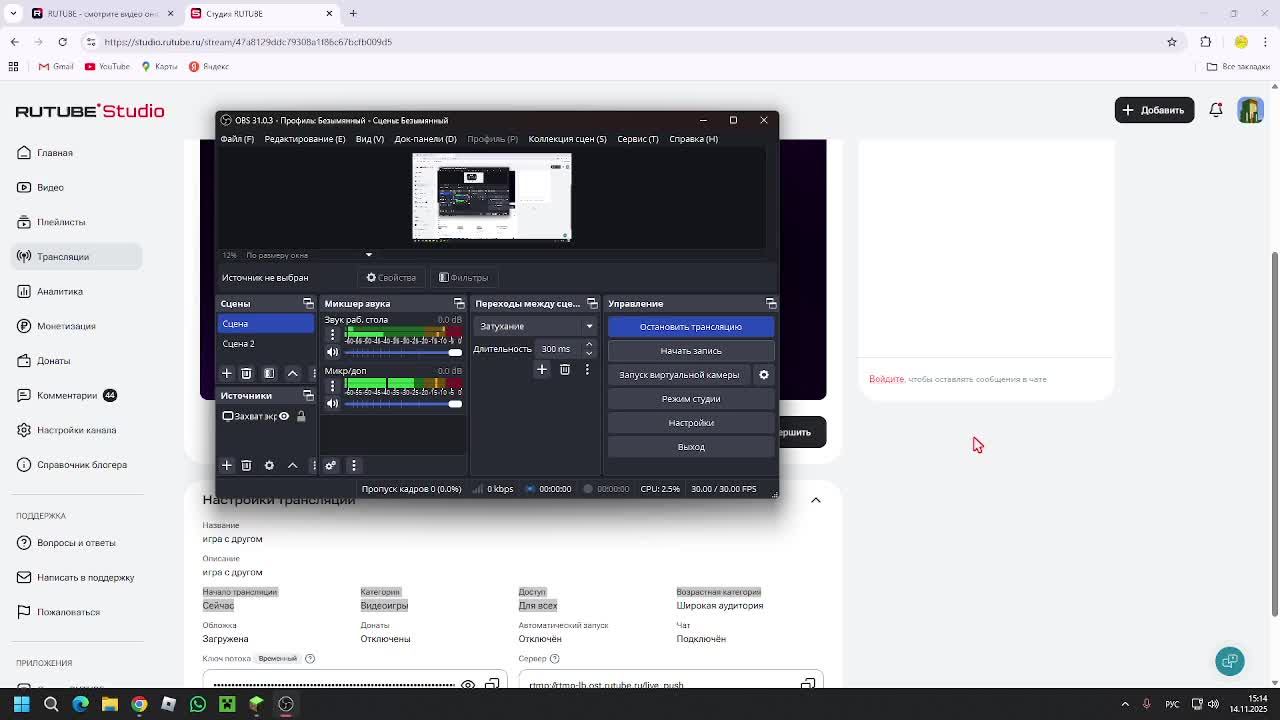Open OBS Справка menu
This screenshot has height=720, width=1280.
coord(693,139)
